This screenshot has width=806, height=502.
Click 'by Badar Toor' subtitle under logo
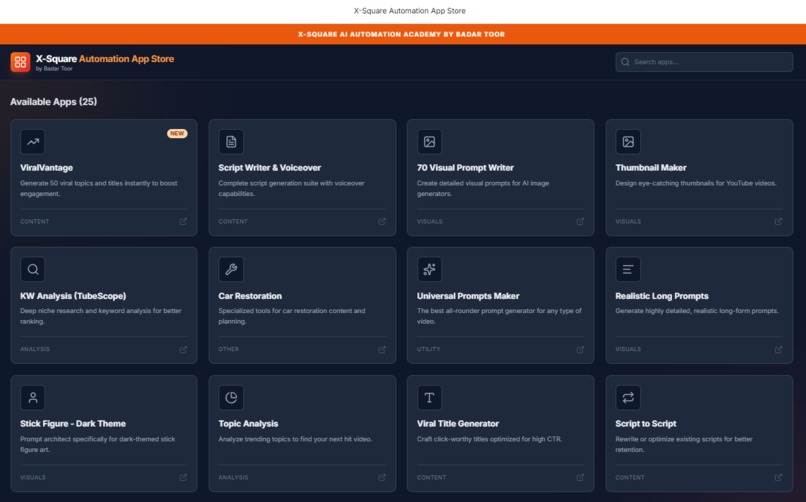pos(54,69)
